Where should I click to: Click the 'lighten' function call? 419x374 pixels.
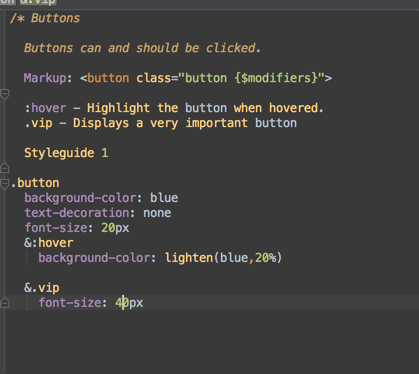coord(189,258)
